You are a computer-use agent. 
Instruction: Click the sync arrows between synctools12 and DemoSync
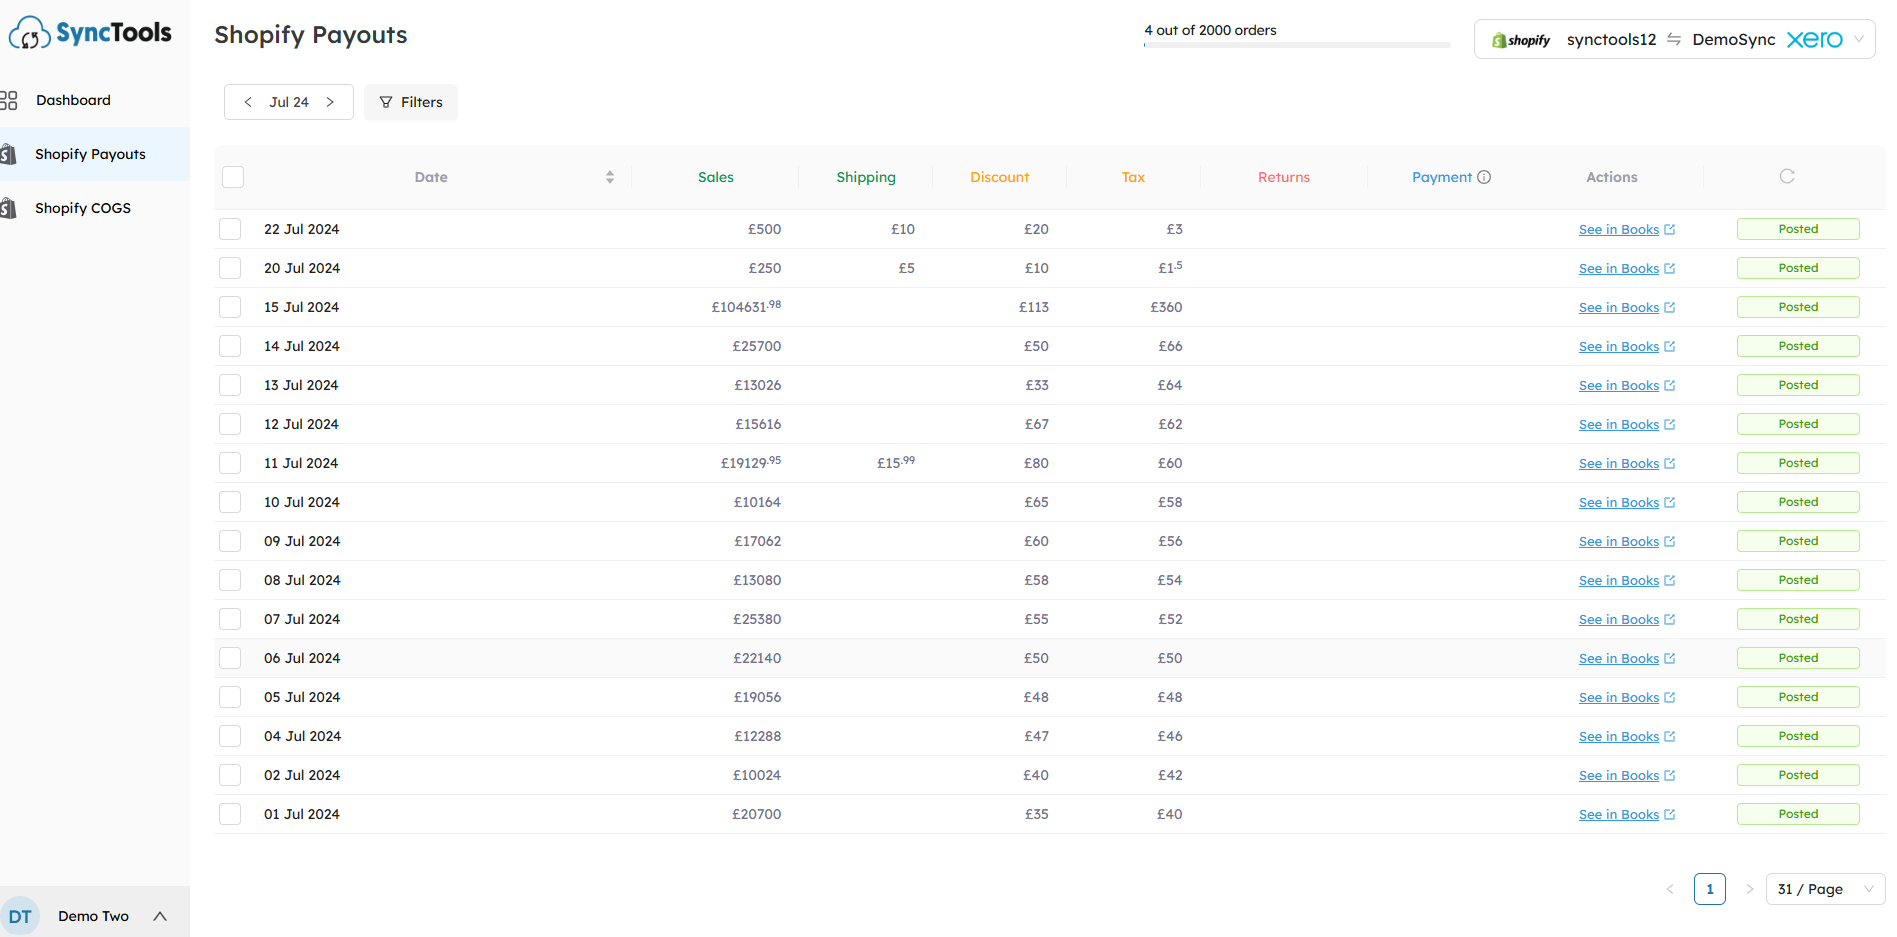point(1675,39)
